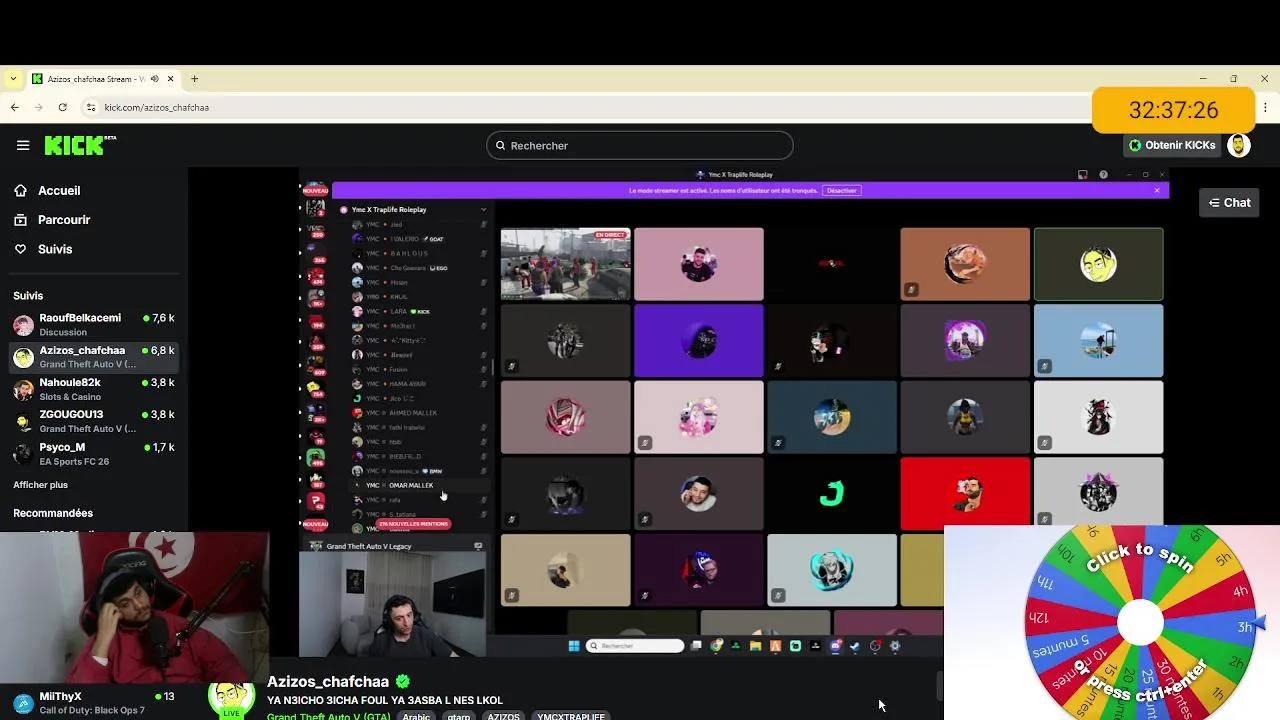The image size is (1280, 720).
Task: Open Chrome icon in the streamed taskbar
Action: [716, 646]
